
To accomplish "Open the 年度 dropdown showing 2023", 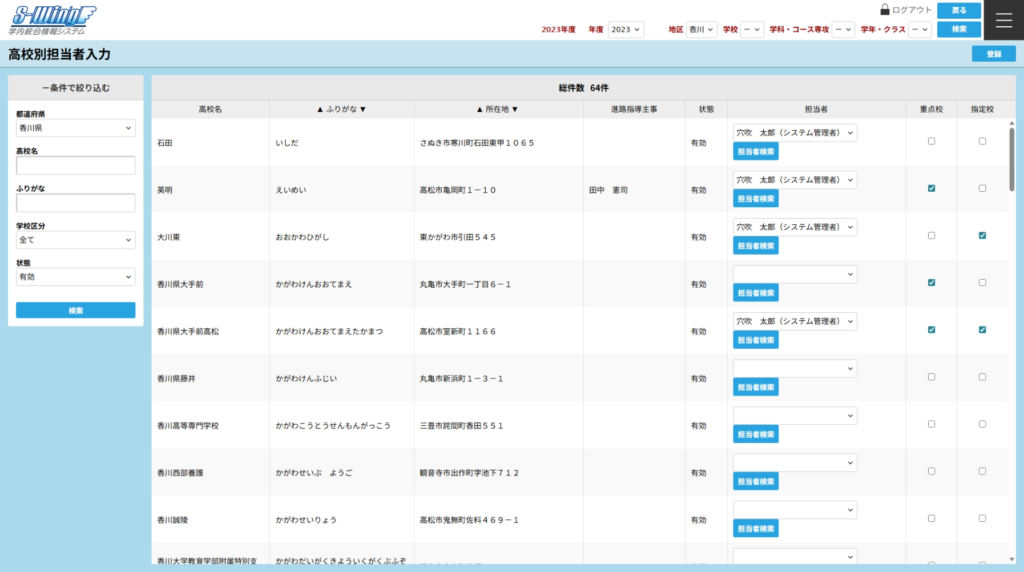I will coord(625,30).
